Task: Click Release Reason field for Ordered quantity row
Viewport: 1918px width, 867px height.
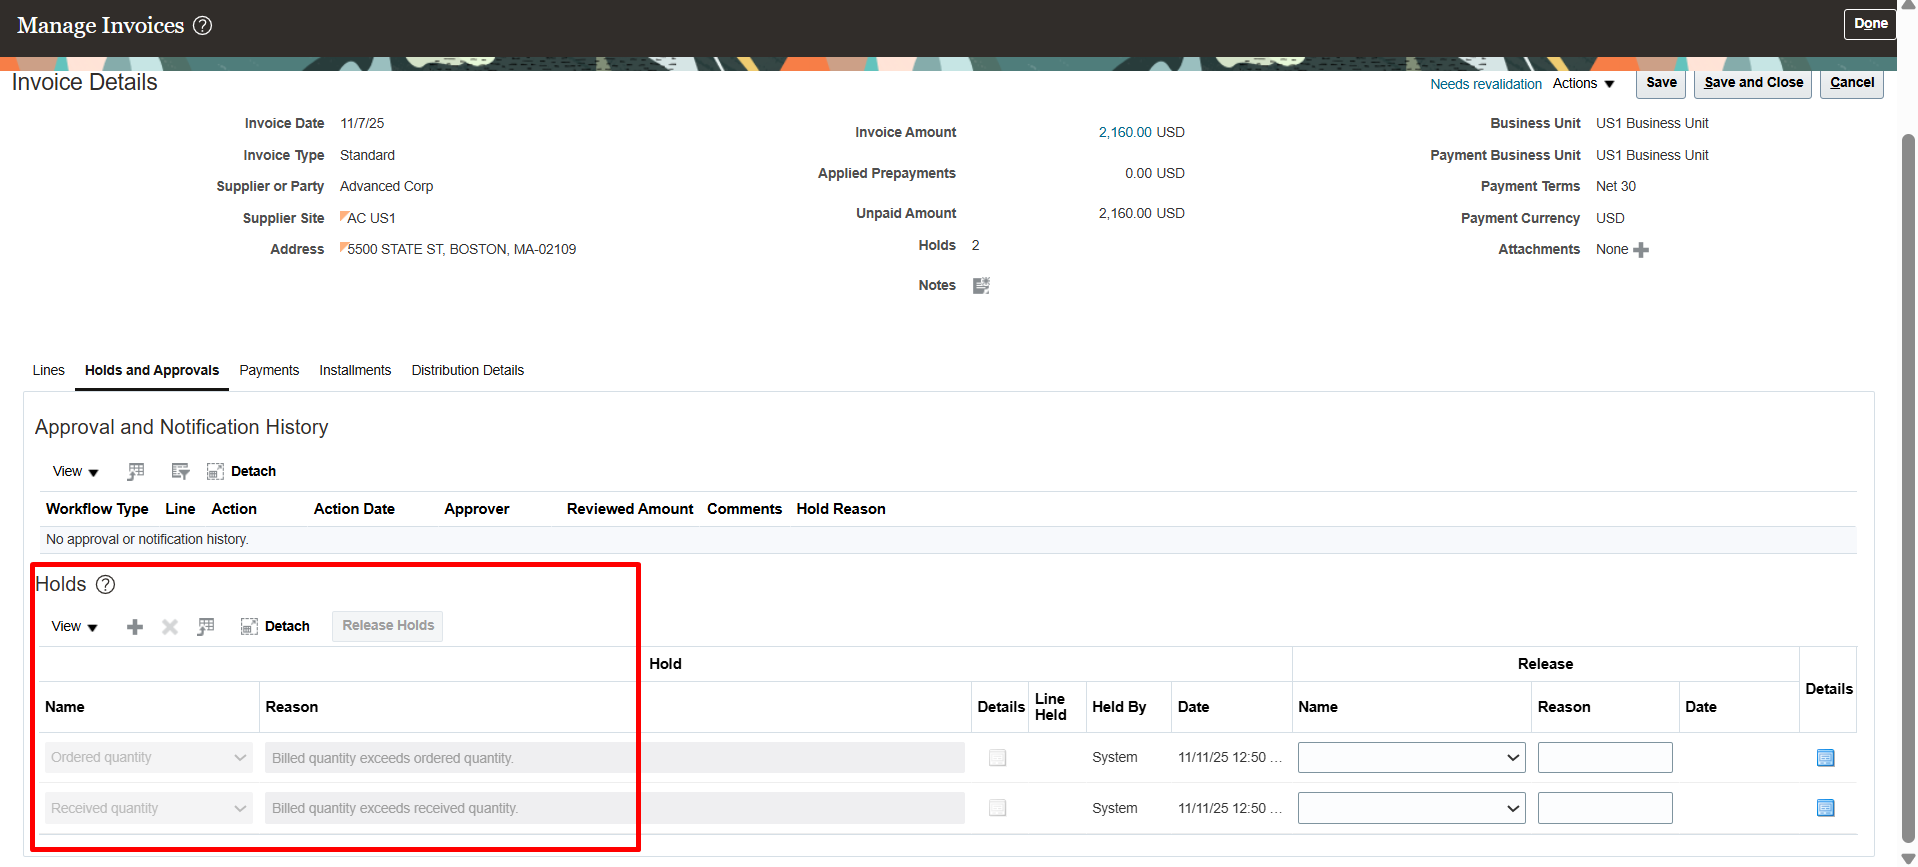Action: tap(1605, 758)
